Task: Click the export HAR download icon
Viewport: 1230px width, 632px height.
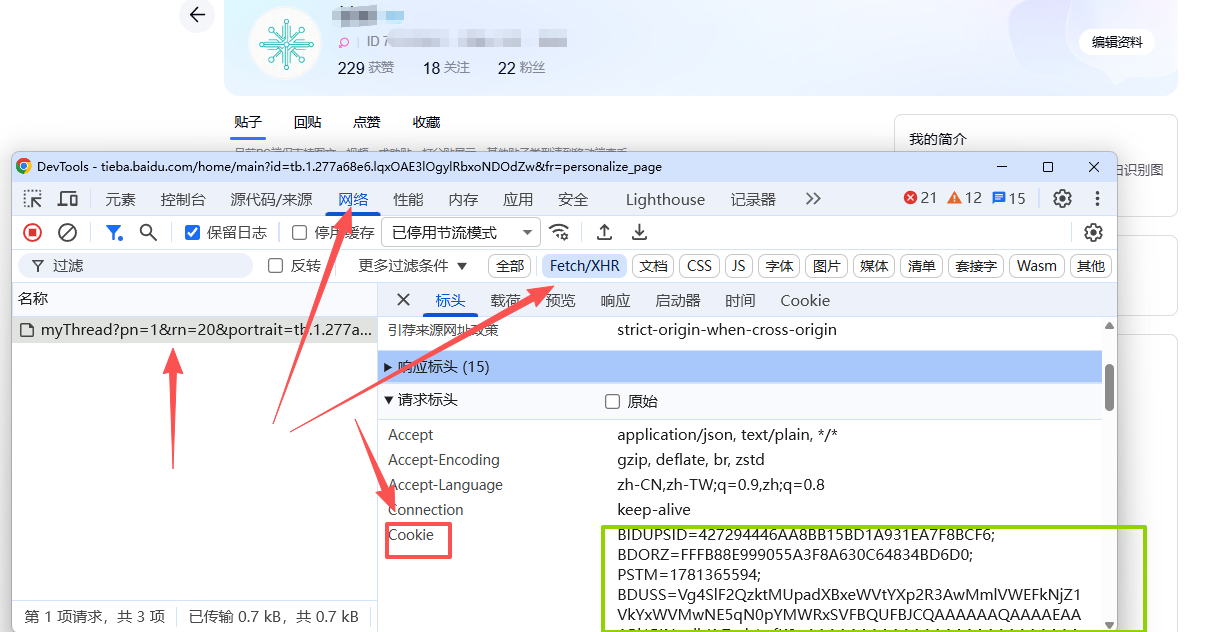Action: point(639,232)
